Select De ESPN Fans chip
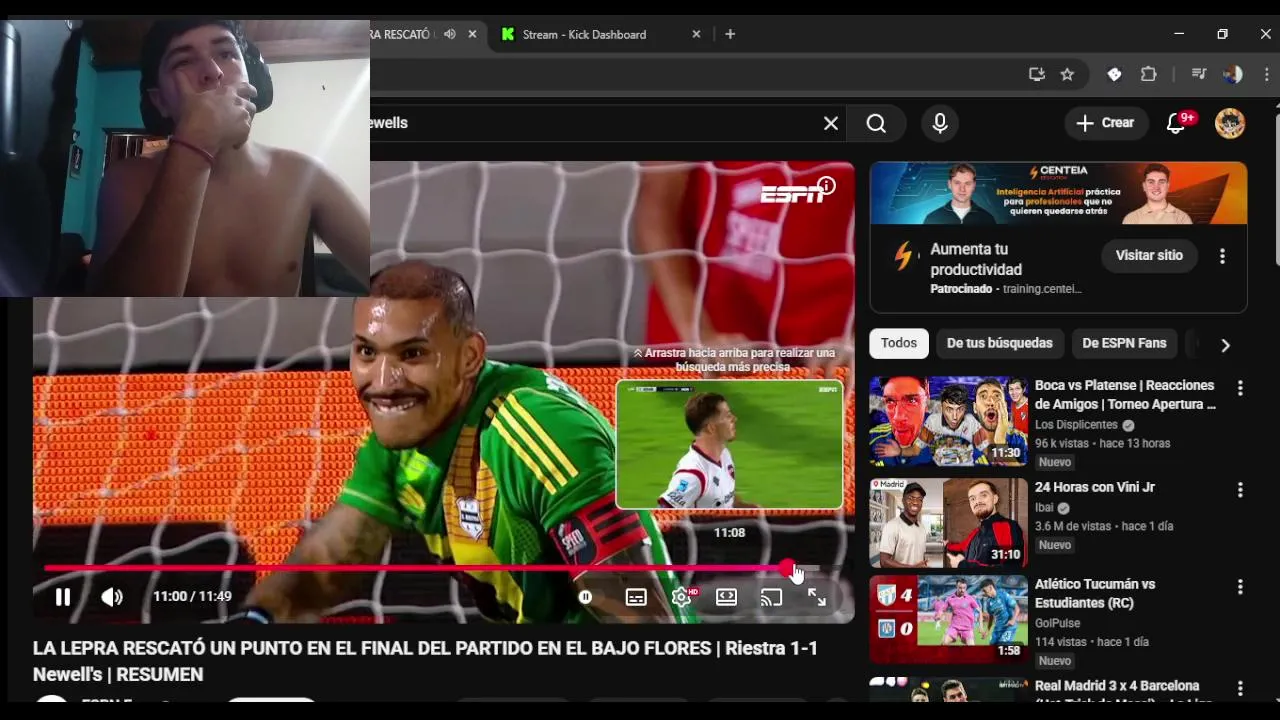The image size is (1280, 720). (1124, 343)
